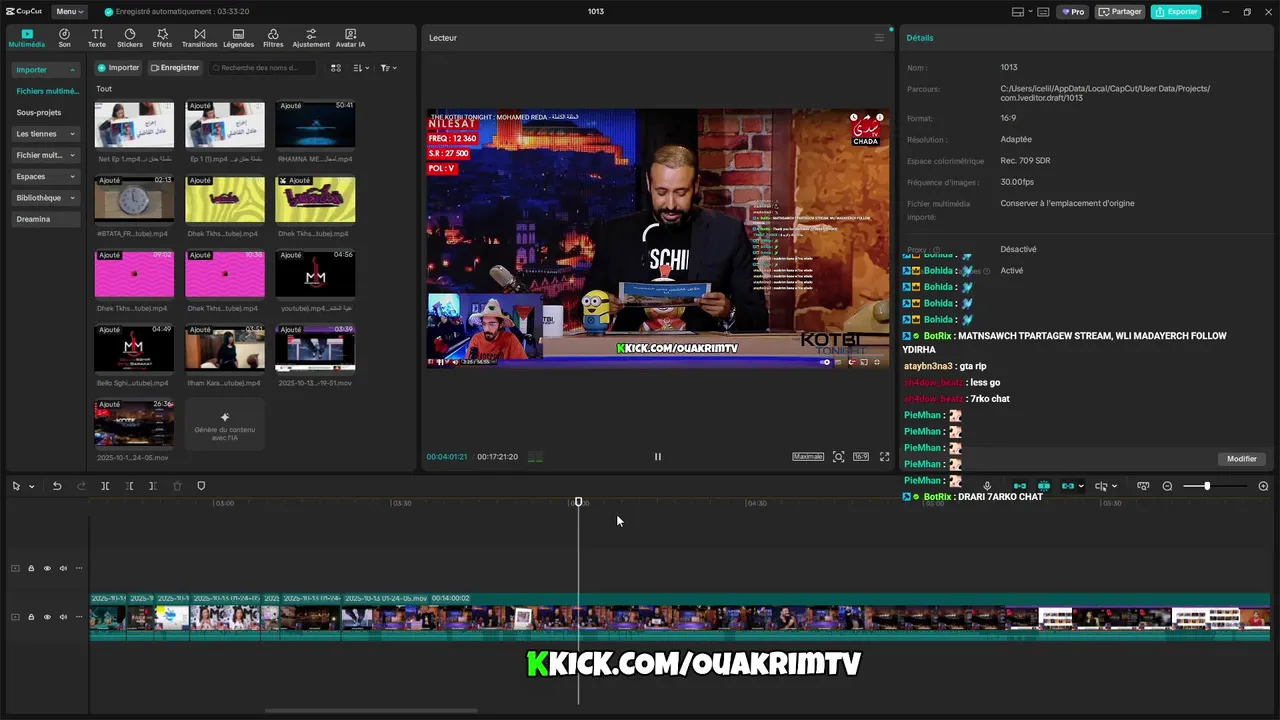The image size is (1280, 720).
Task: Zoom in the timeline
Action: click(1263, 486)
